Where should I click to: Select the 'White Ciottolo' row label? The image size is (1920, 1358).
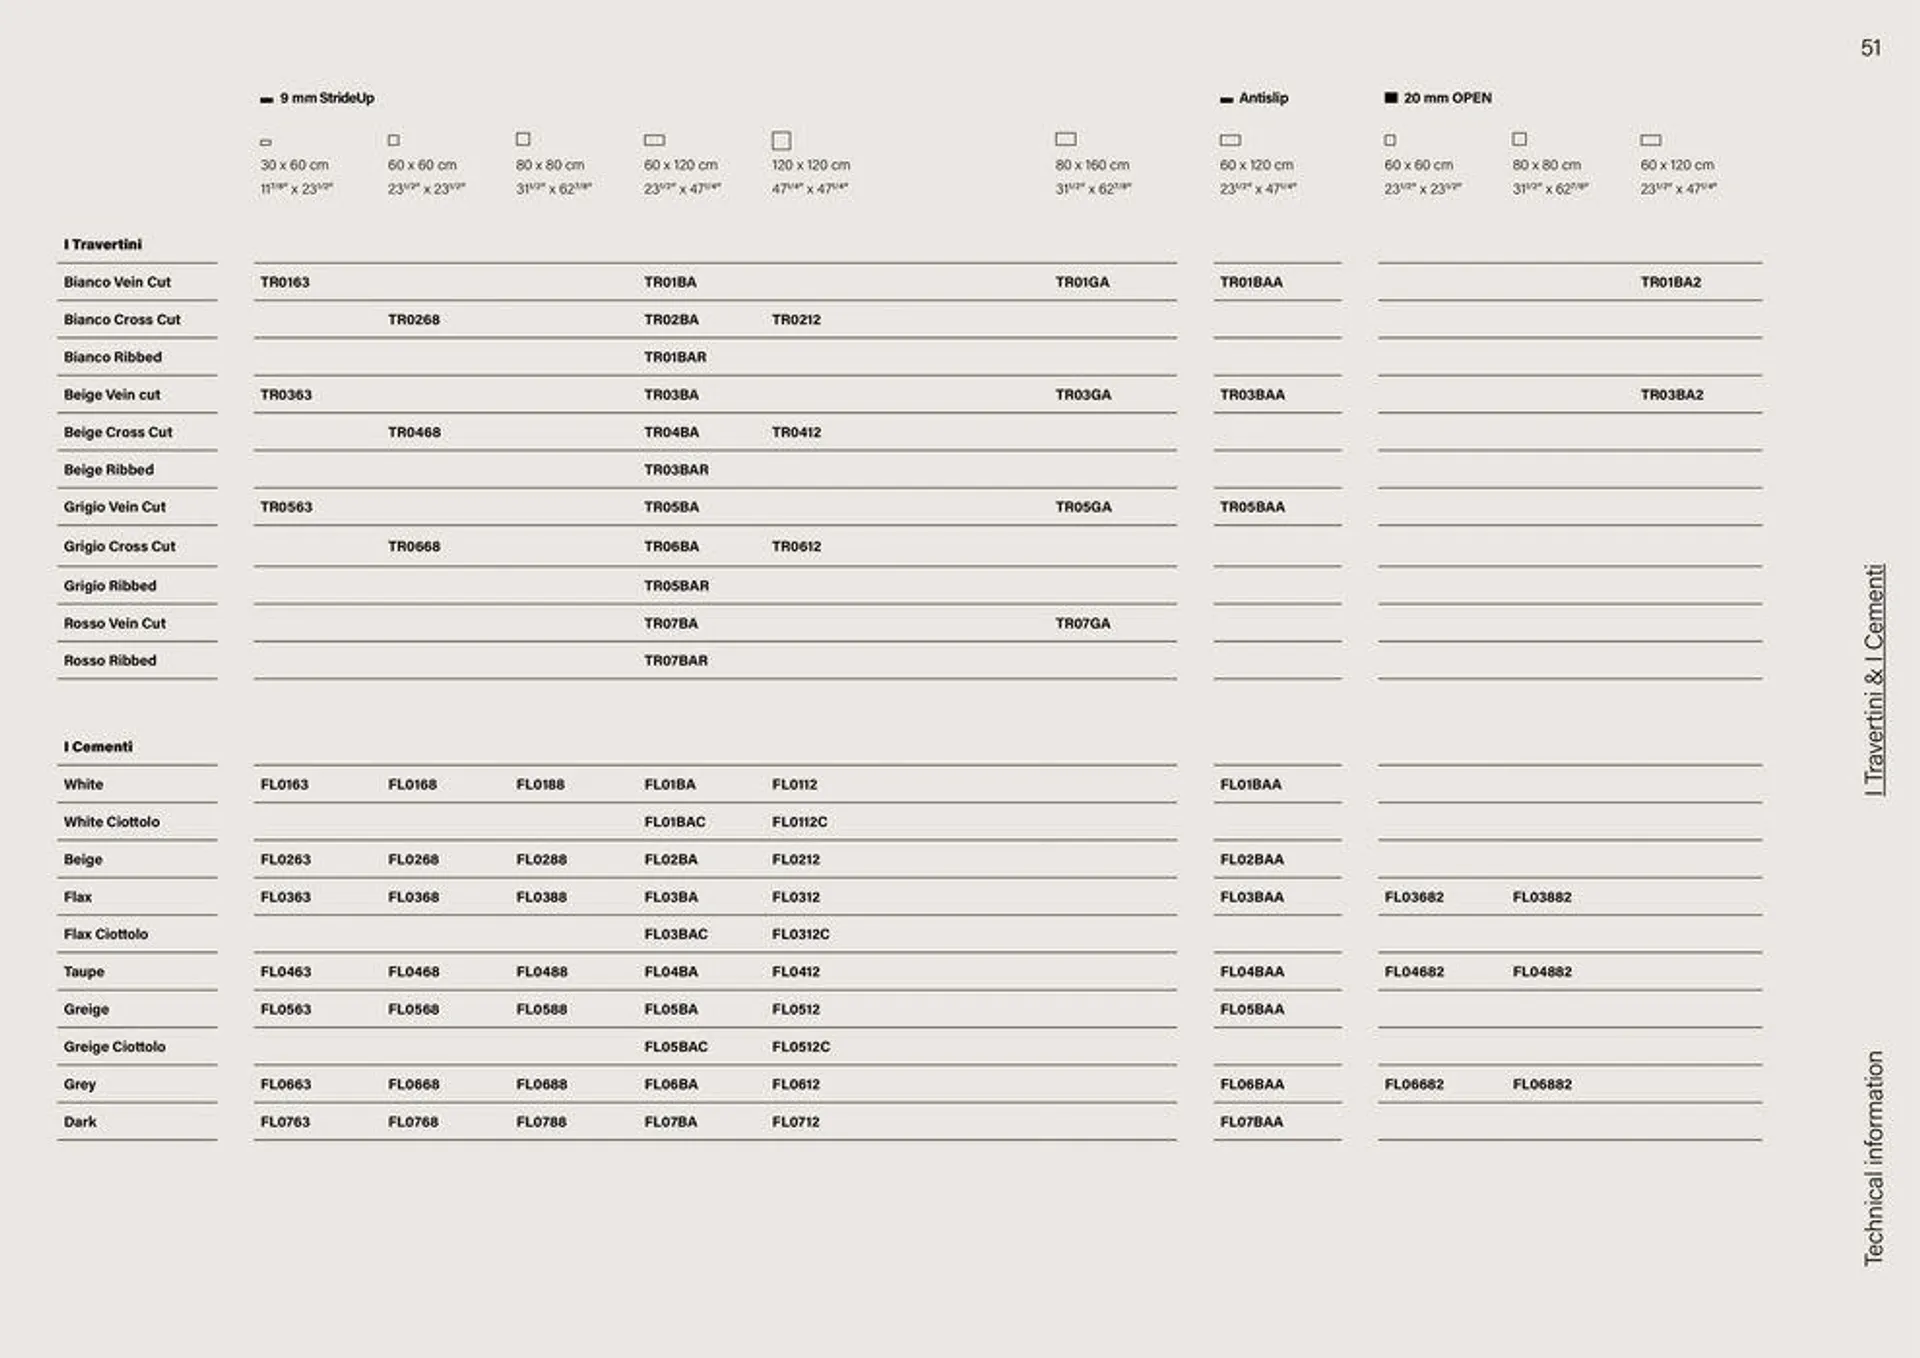pyautogui.click(x=112, y=822)
